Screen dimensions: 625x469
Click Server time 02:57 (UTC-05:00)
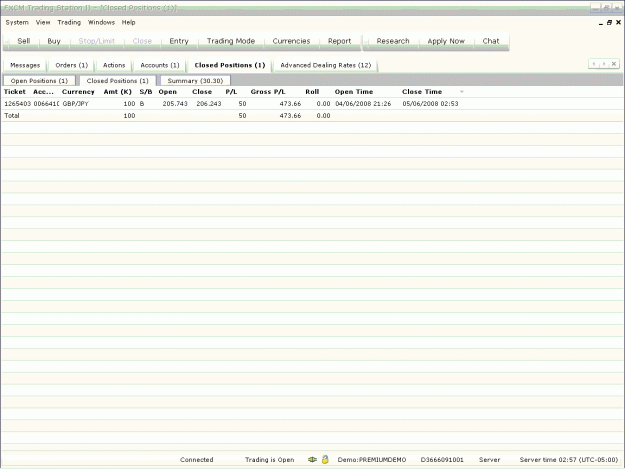point(569,459)
